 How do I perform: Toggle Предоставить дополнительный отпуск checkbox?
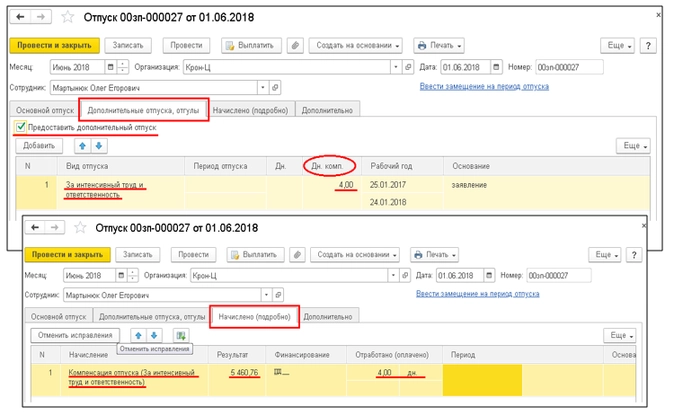pos(20,127)
